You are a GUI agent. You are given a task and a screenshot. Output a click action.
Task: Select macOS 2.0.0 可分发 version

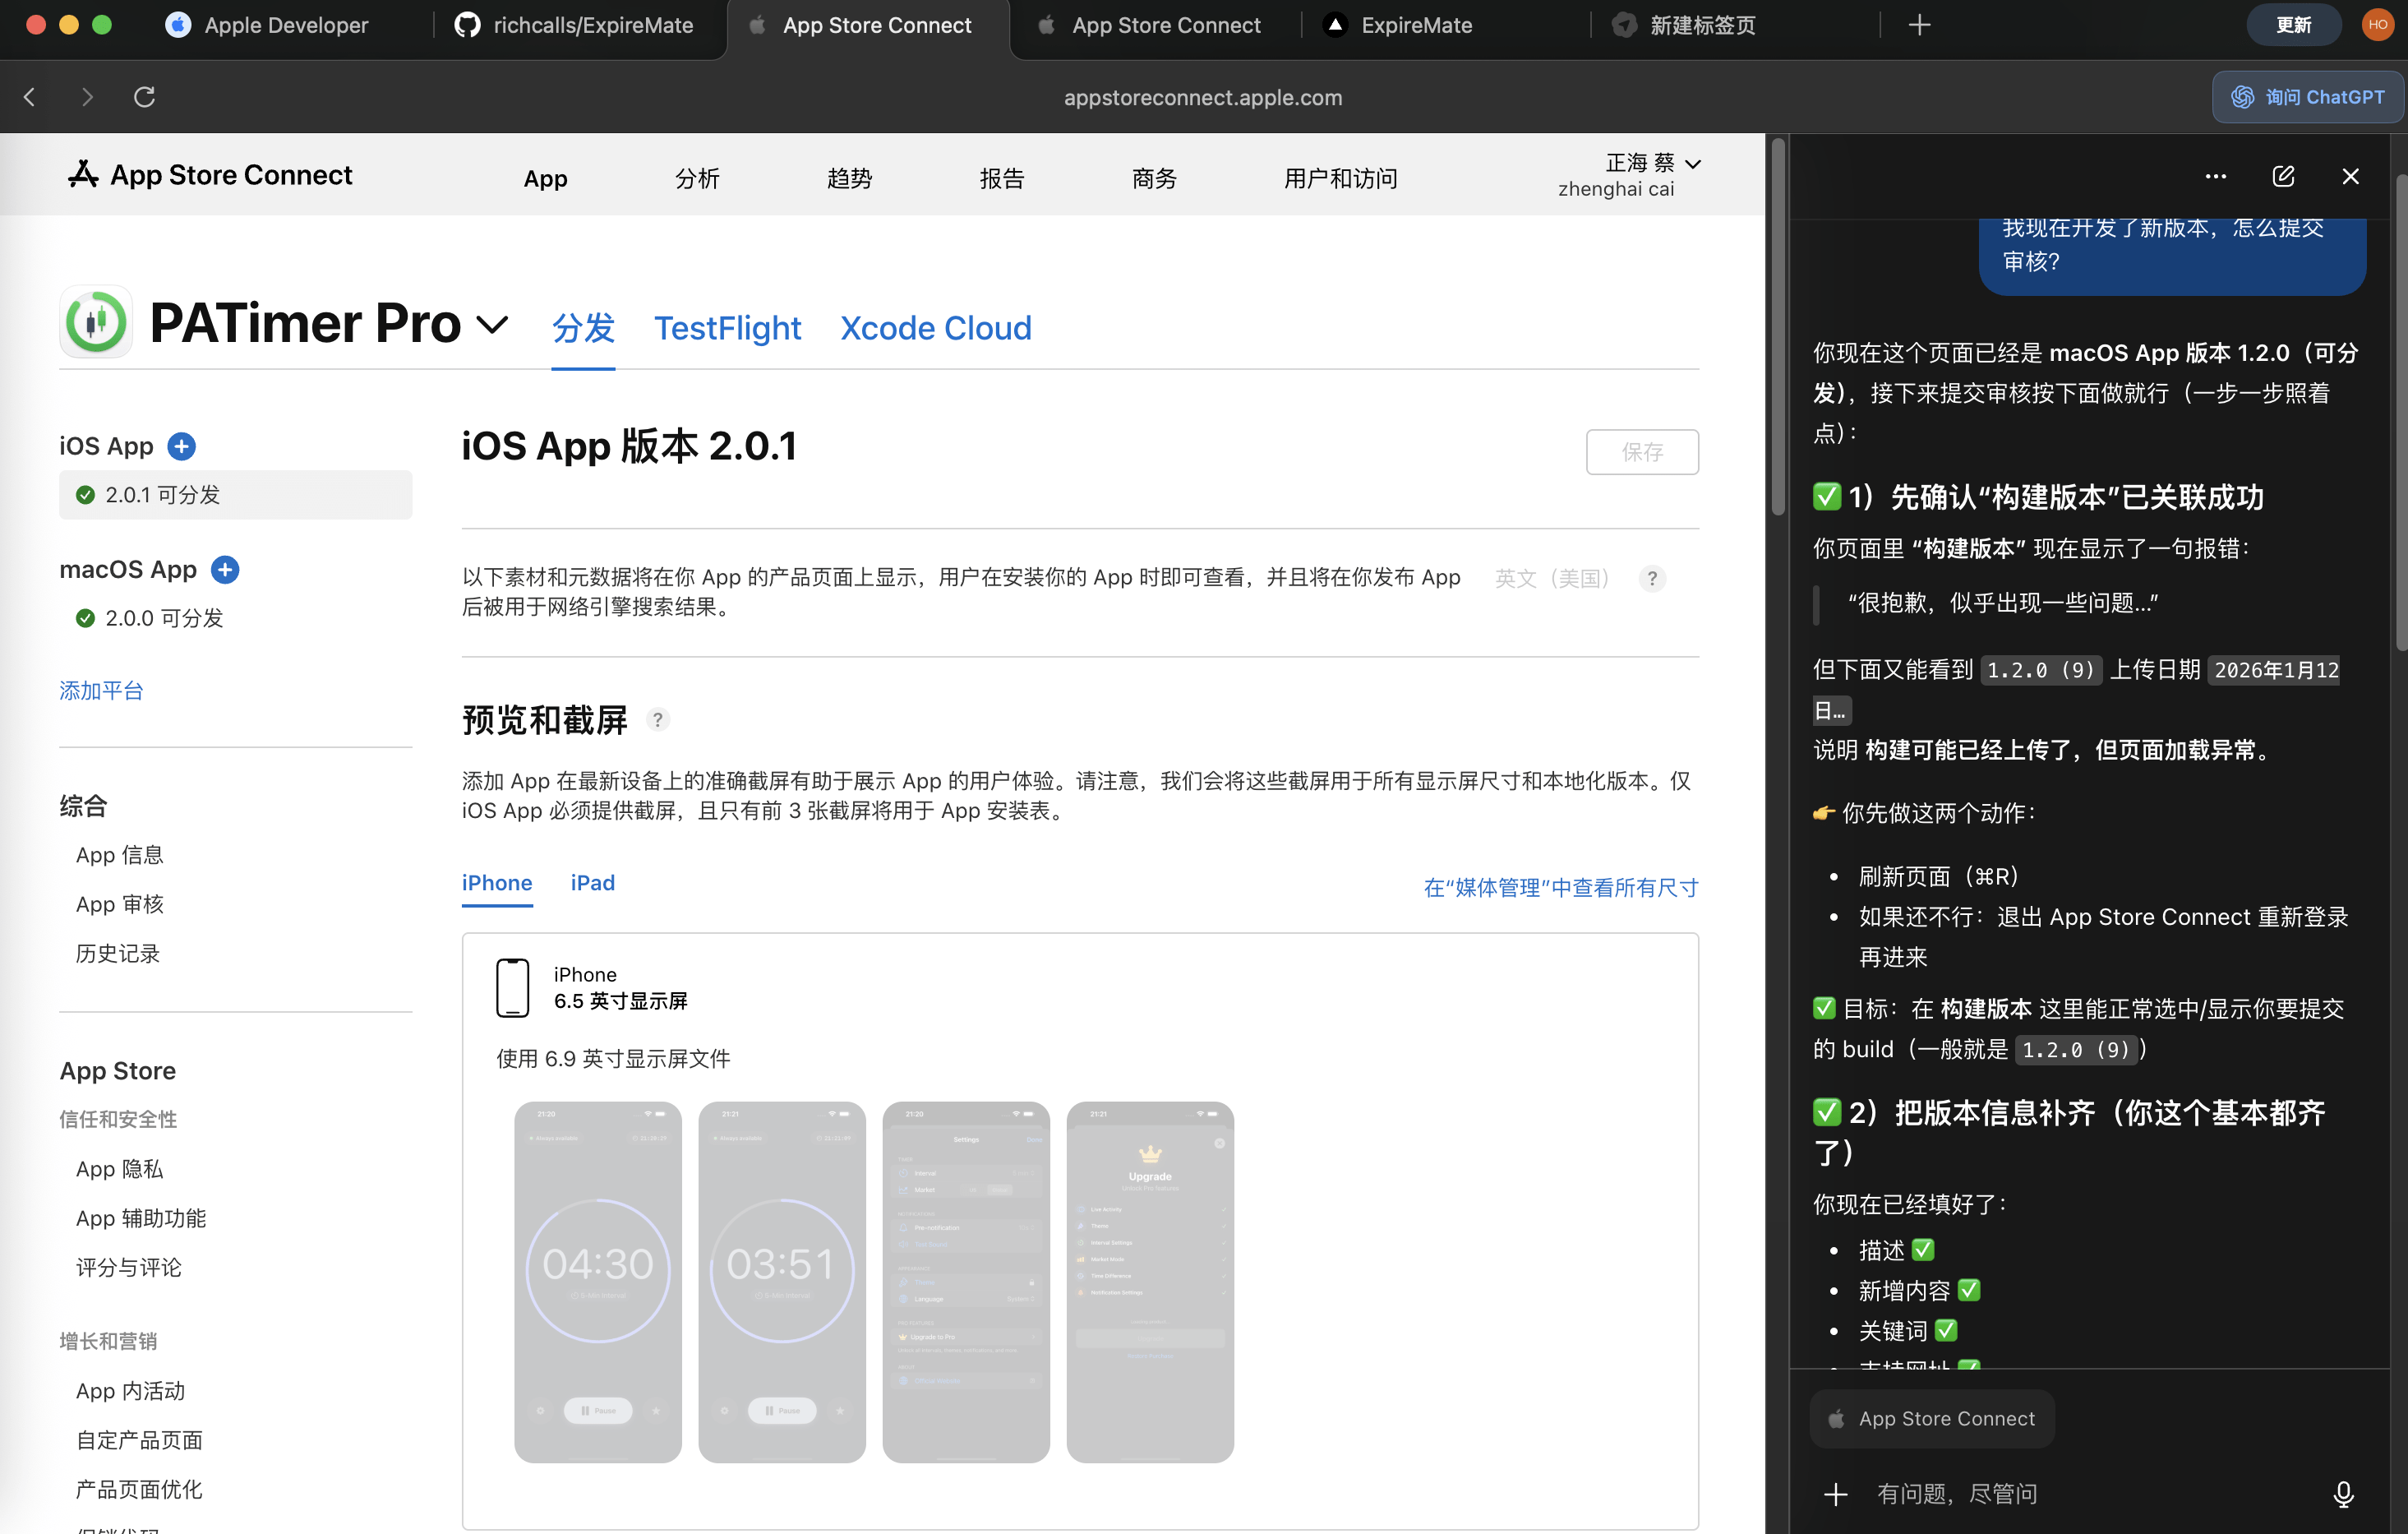click(164, 618)
